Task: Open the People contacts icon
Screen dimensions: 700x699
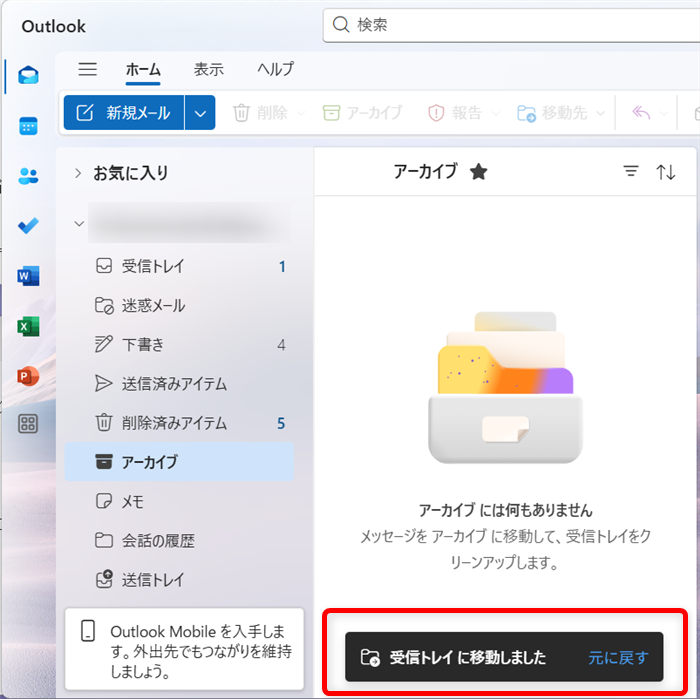Action: coord(28,176)
